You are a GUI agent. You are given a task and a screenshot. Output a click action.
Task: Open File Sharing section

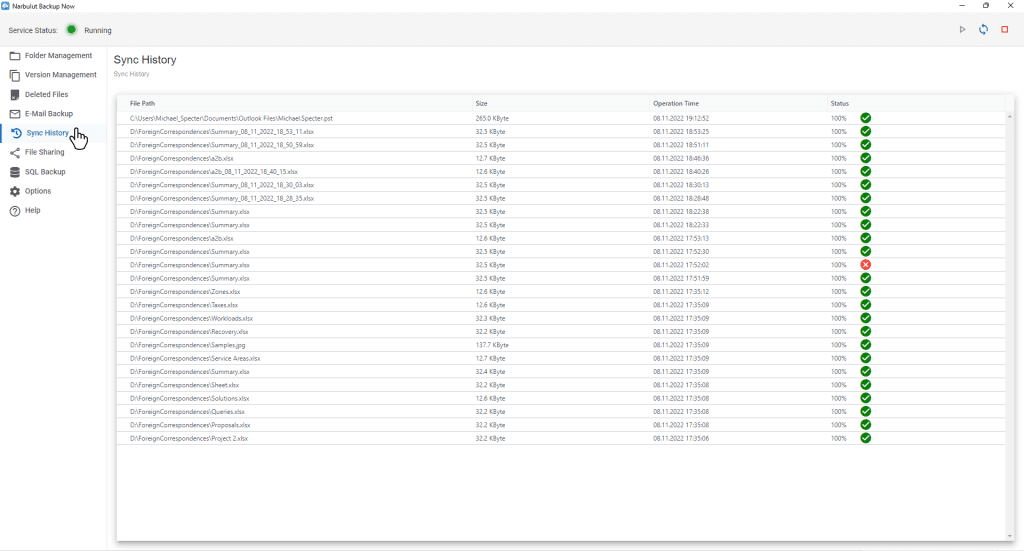(44, 152)
